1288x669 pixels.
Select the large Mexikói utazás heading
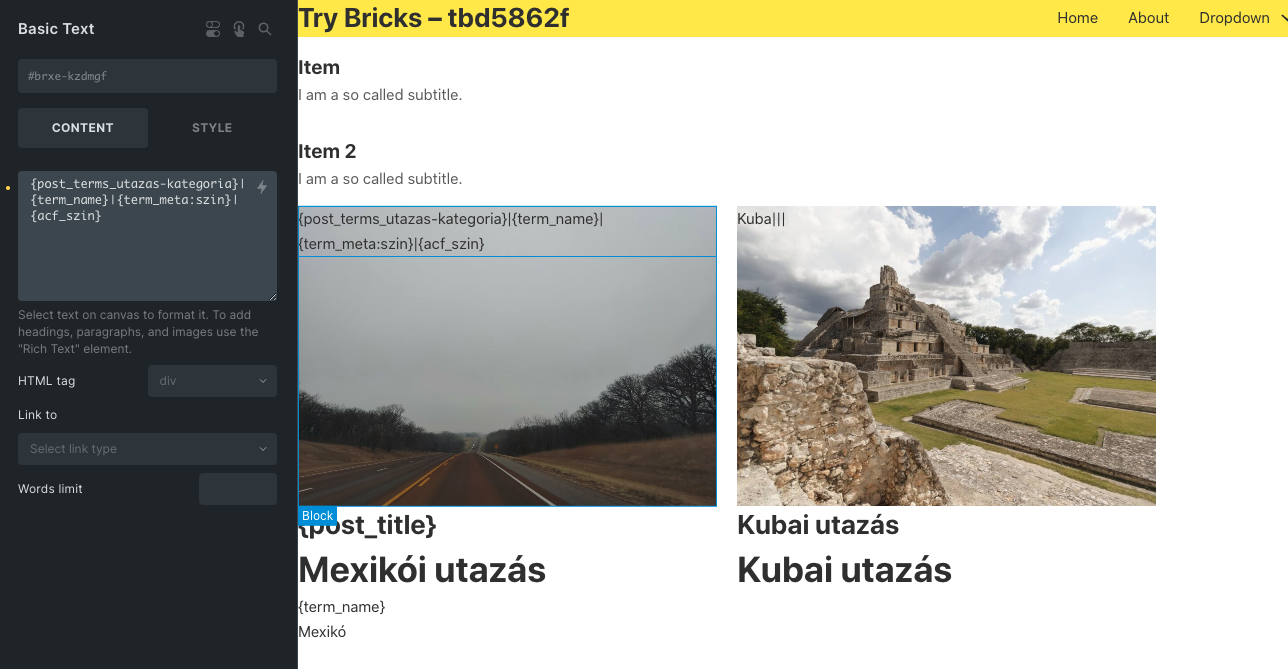[422, 570]
